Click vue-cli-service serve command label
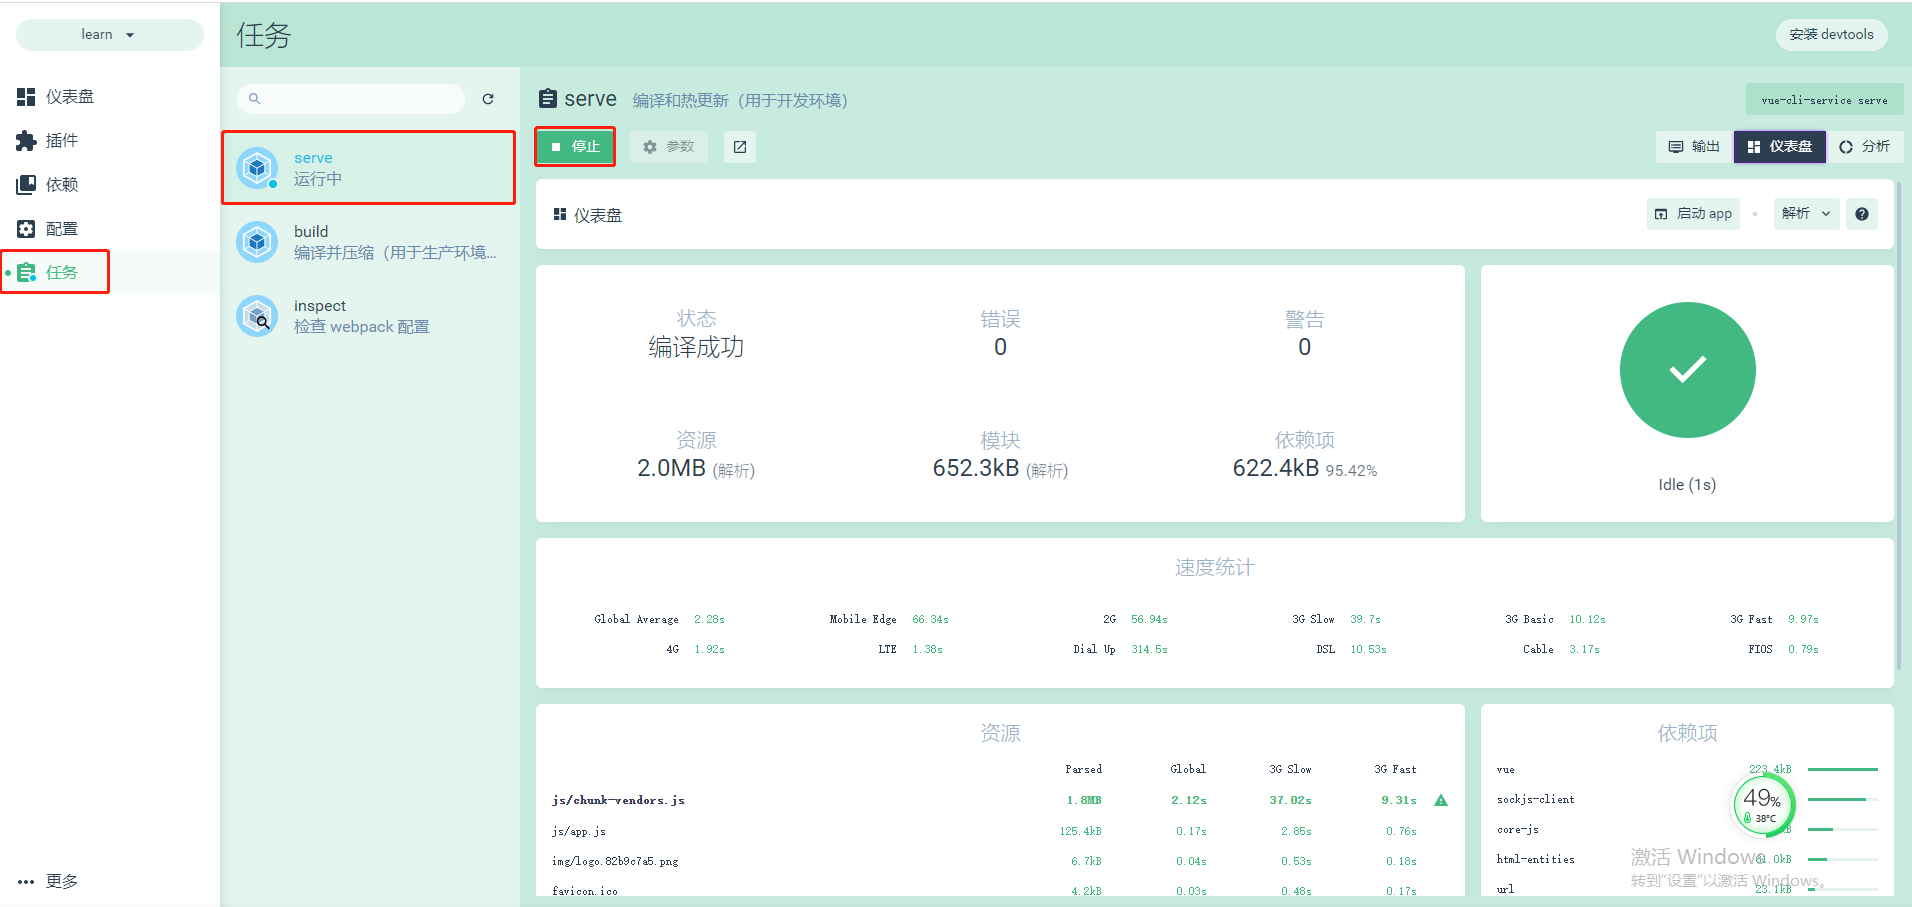Screen dimensions: 1912x907 tap(1825, 100)
